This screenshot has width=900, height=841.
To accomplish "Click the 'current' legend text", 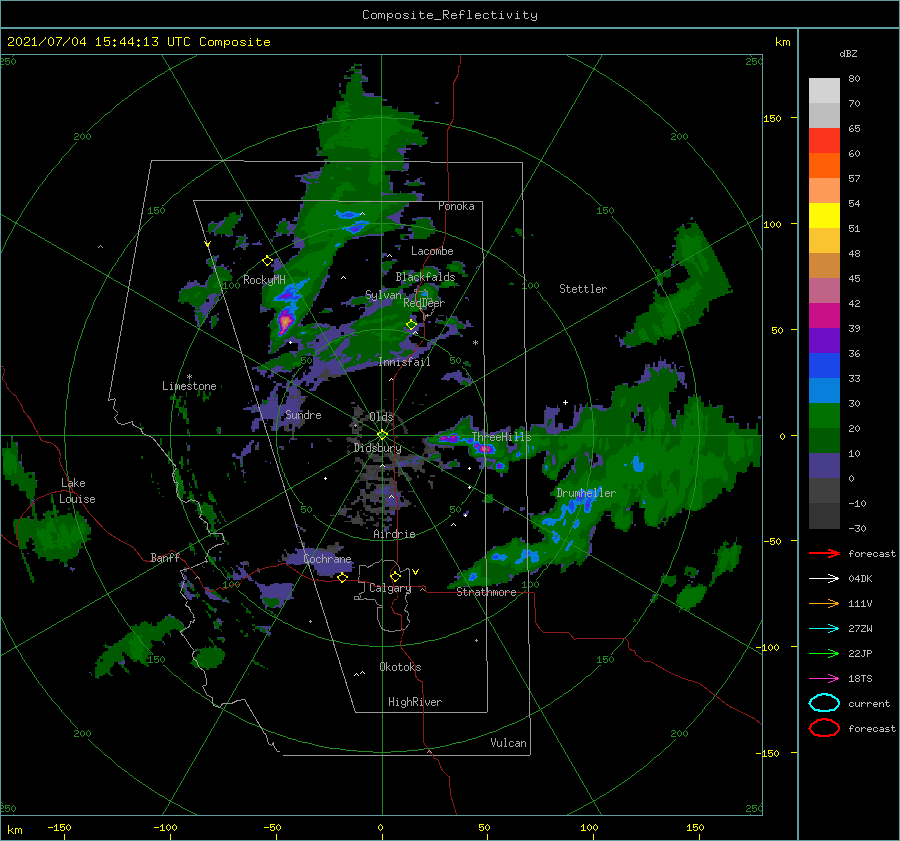I will 869,703.
